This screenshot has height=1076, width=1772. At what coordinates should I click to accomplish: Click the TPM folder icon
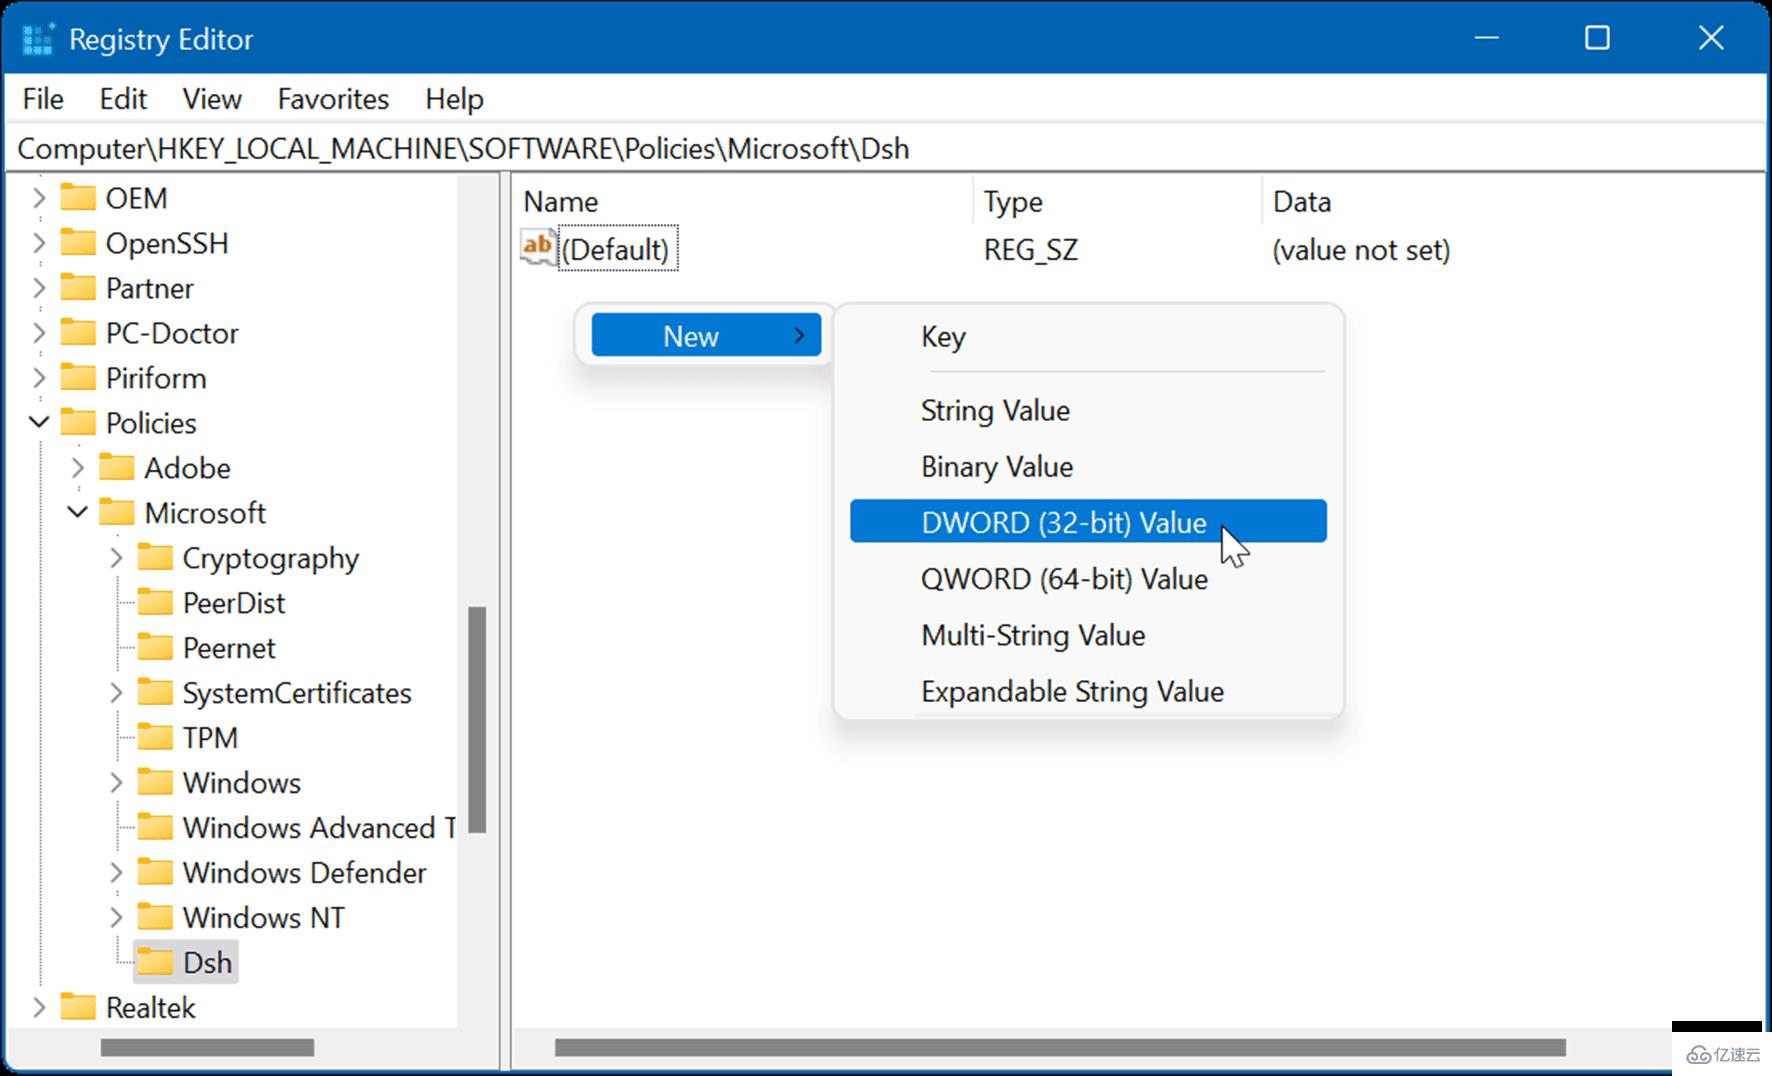[x=154, y=737]
